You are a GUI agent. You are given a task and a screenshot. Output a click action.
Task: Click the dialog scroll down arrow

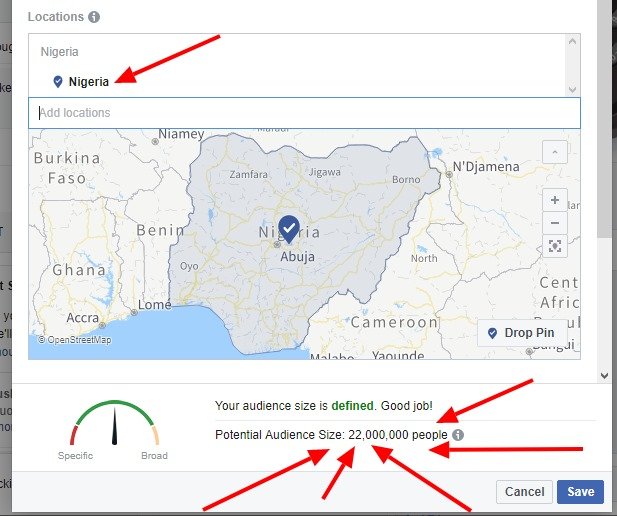605,375
